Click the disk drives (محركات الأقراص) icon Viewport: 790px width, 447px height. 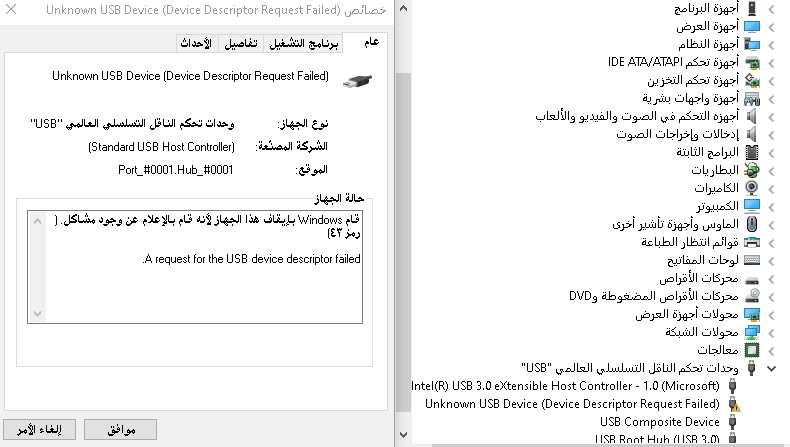pos(752,280)
